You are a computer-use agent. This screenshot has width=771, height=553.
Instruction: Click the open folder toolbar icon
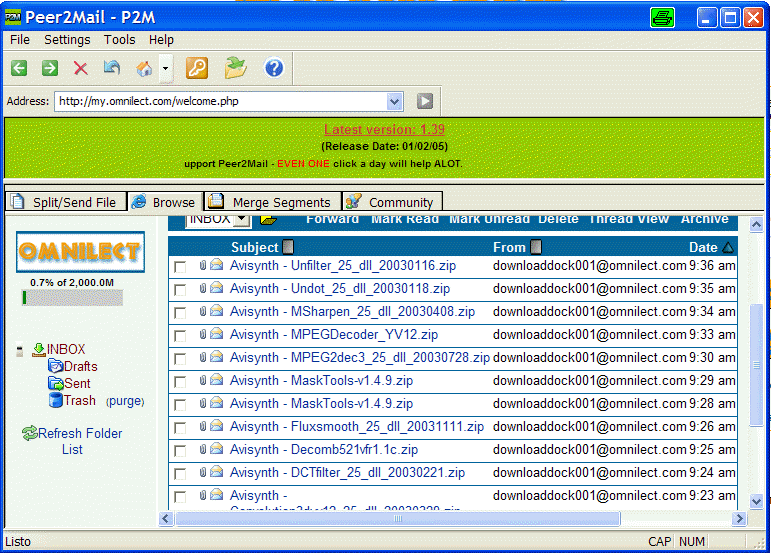[236, 68]
